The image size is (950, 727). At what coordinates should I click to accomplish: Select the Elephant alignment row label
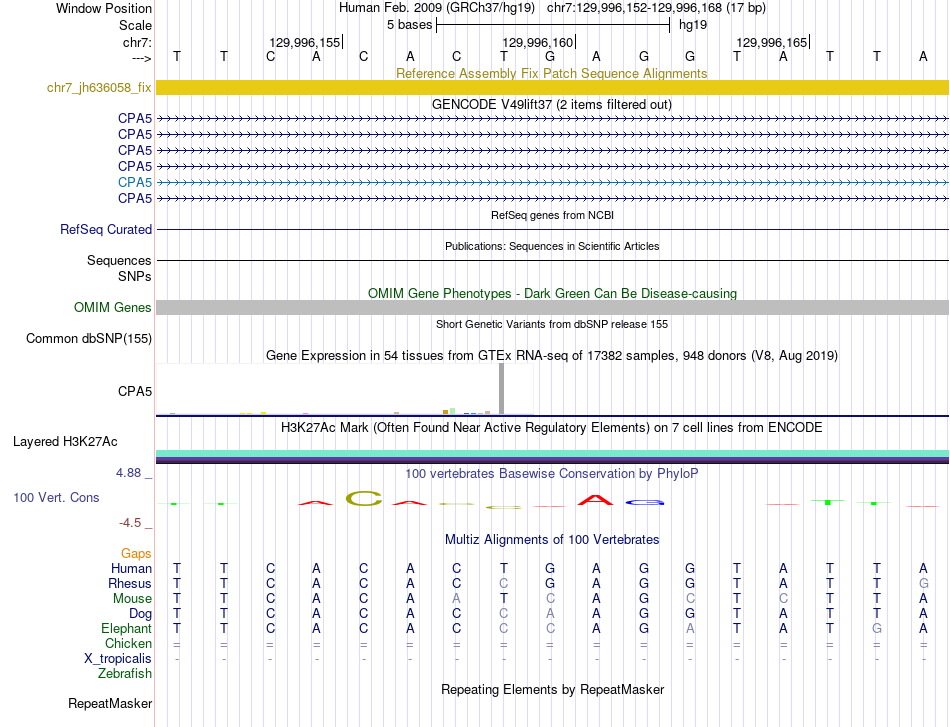coord(126,629)
